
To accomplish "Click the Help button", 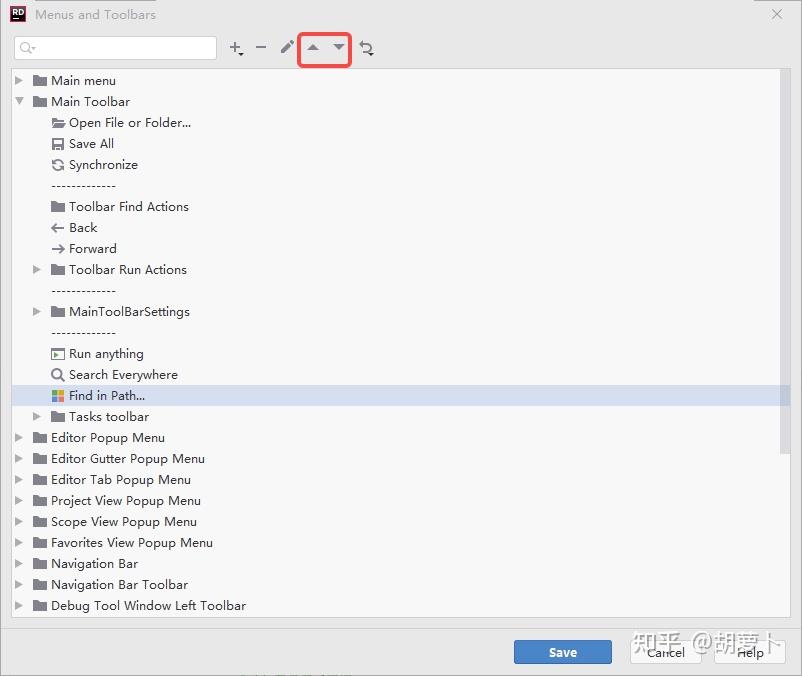I will point(750,651).
